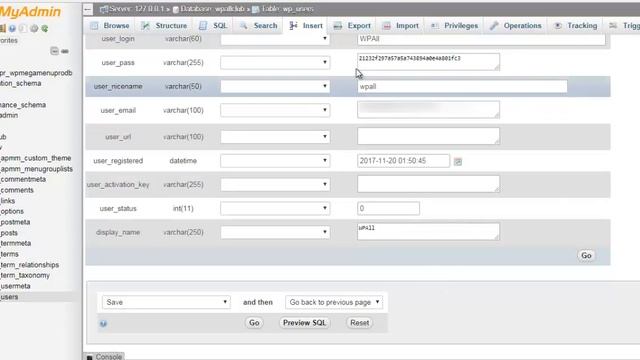Open the Import tab

(x=401, y=26)
